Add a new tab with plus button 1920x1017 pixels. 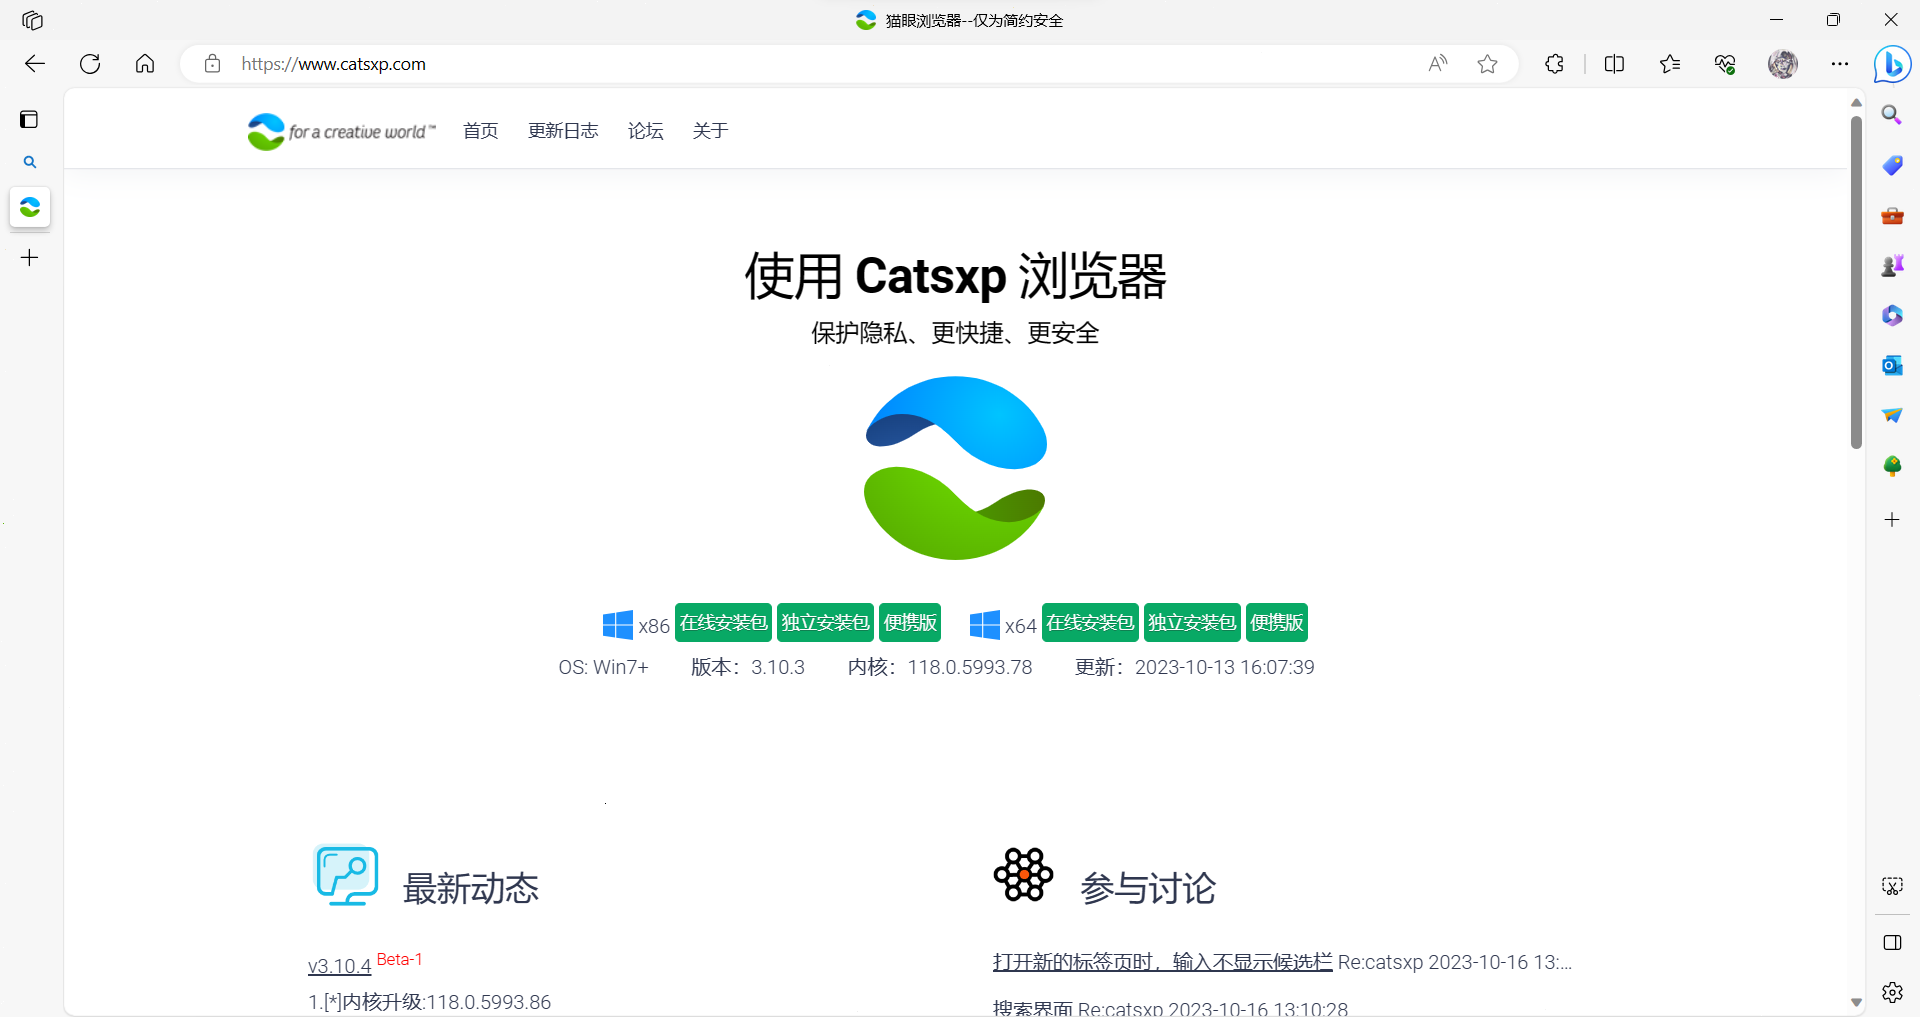pos(30,258)
